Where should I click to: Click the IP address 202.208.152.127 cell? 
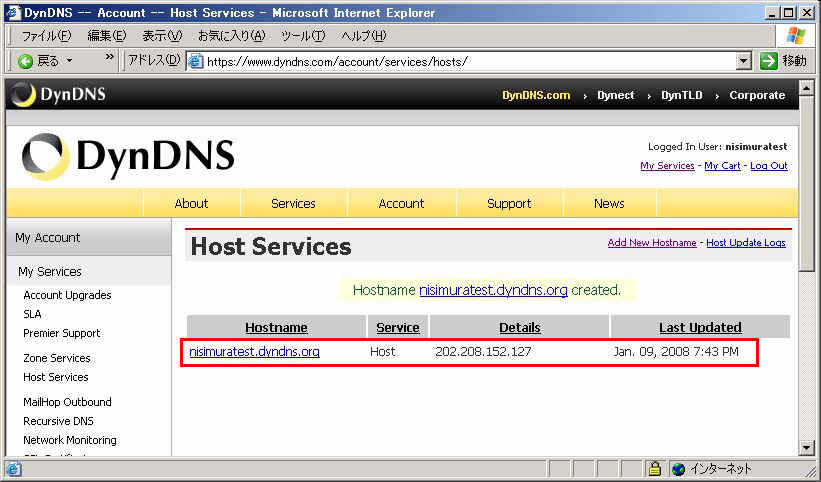[483, 352]
